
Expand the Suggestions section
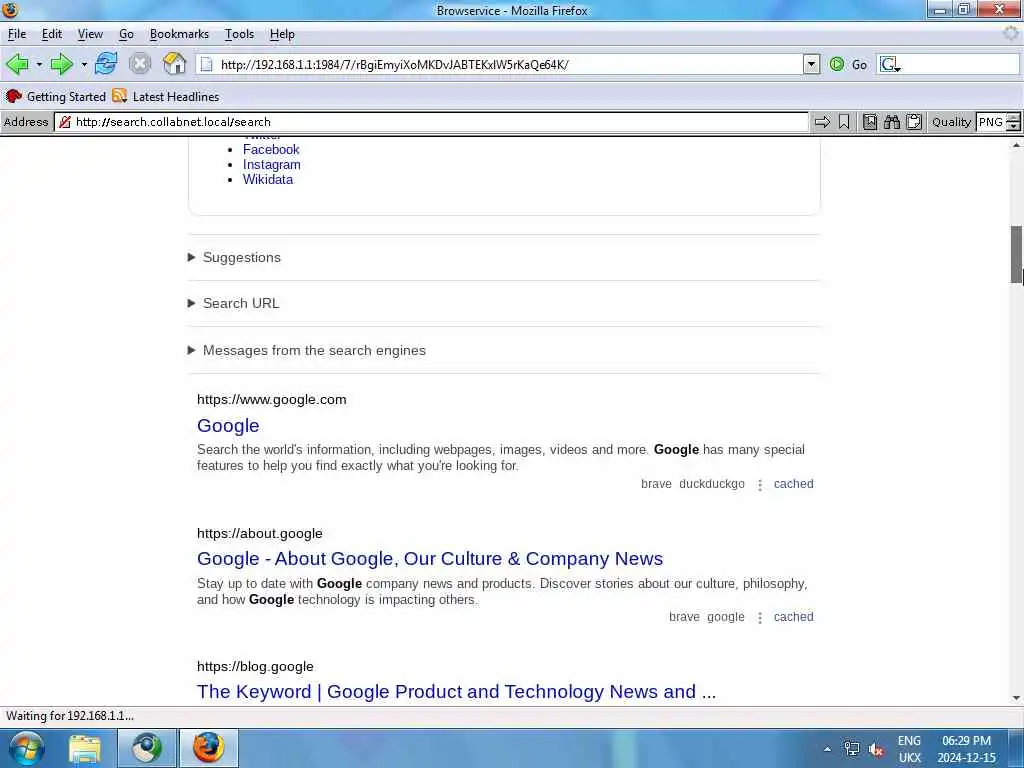pos(234,257)
